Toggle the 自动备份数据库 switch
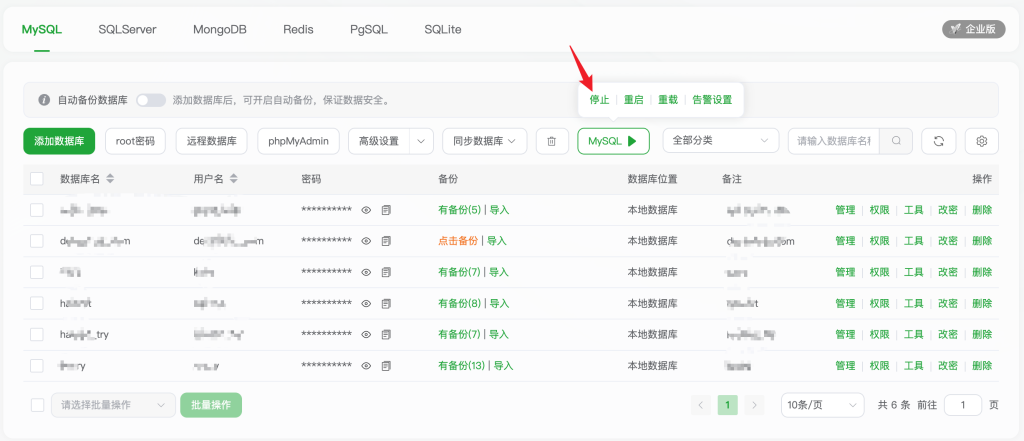This screenshot has width=1024, height=441. 151,100
